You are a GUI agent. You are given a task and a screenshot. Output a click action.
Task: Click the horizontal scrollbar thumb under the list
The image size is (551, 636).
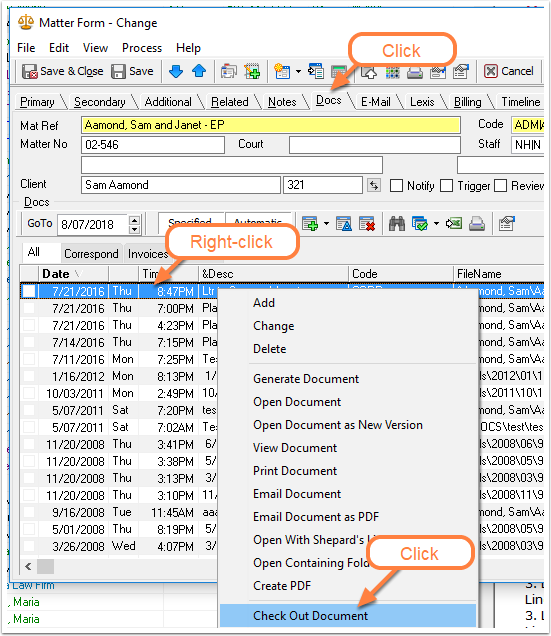(x=45, y=567)
